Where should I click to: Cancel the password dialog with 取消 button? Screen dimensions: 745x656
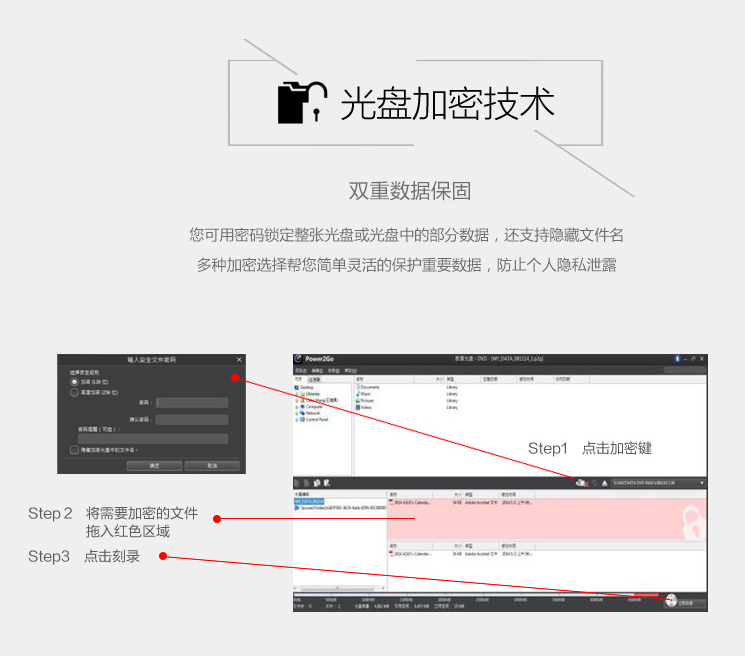212,466
